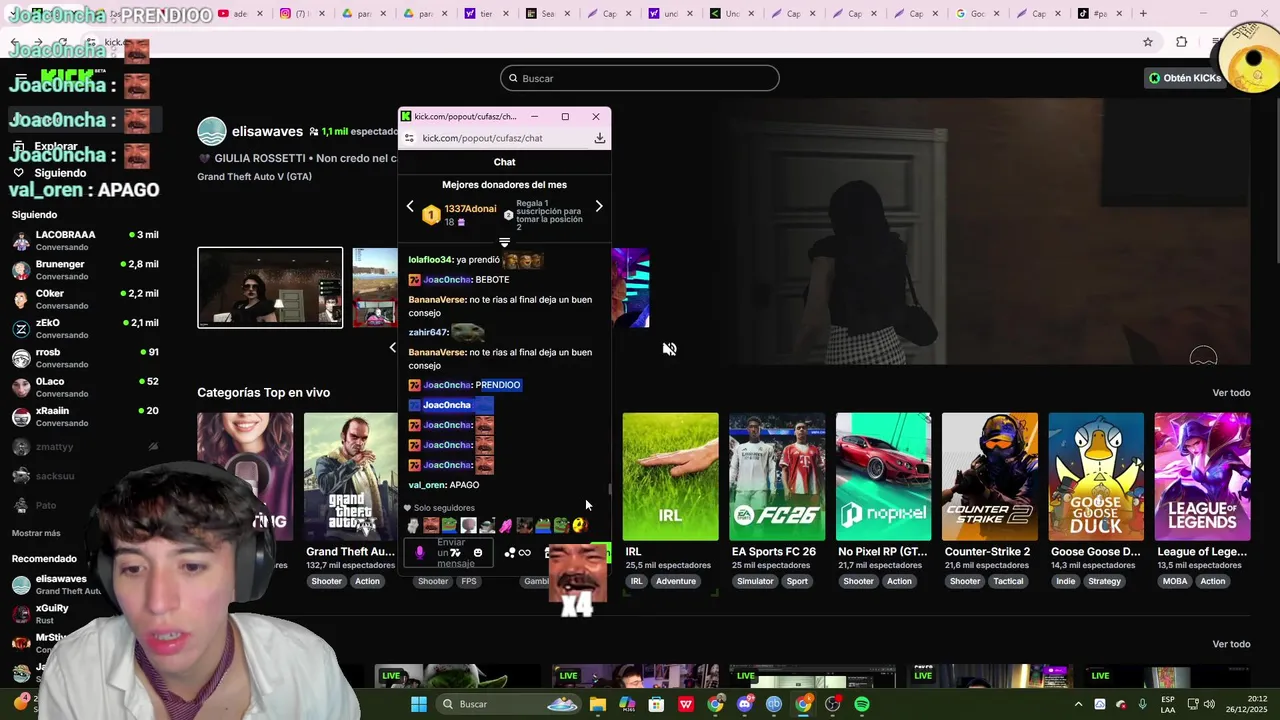Open the Grand Theft Auto category card
The height and width of the screenshot is (720, 1280).
[351, 477]
